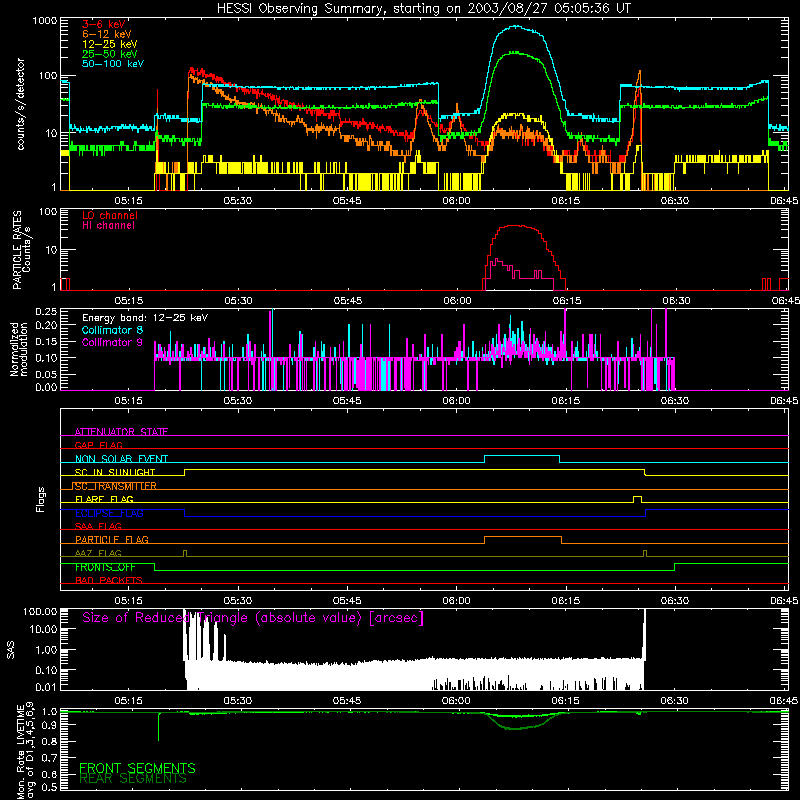Click '10.00' on the SAS axis
Viewport: 800px width, 800px height.
pos(43,629)
